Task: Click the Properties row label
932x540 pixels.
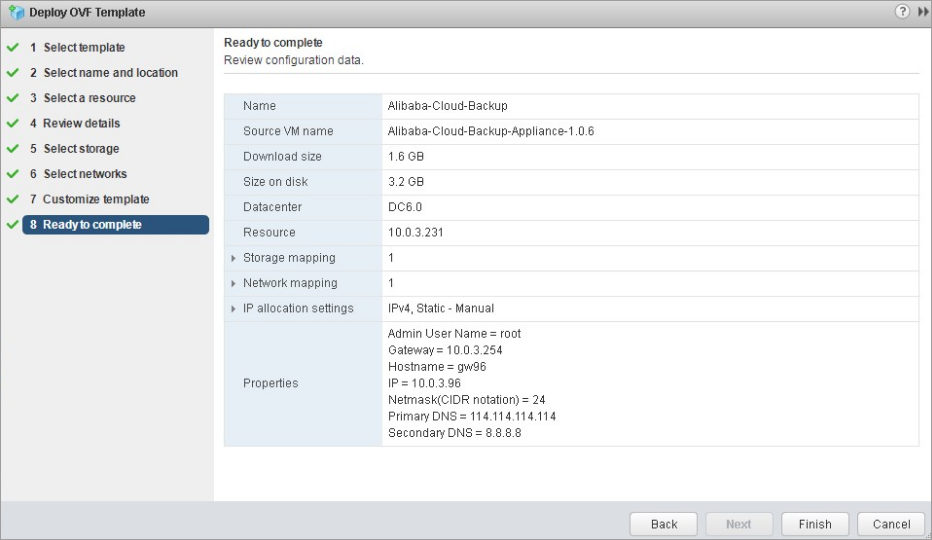Action: point(270,384)
